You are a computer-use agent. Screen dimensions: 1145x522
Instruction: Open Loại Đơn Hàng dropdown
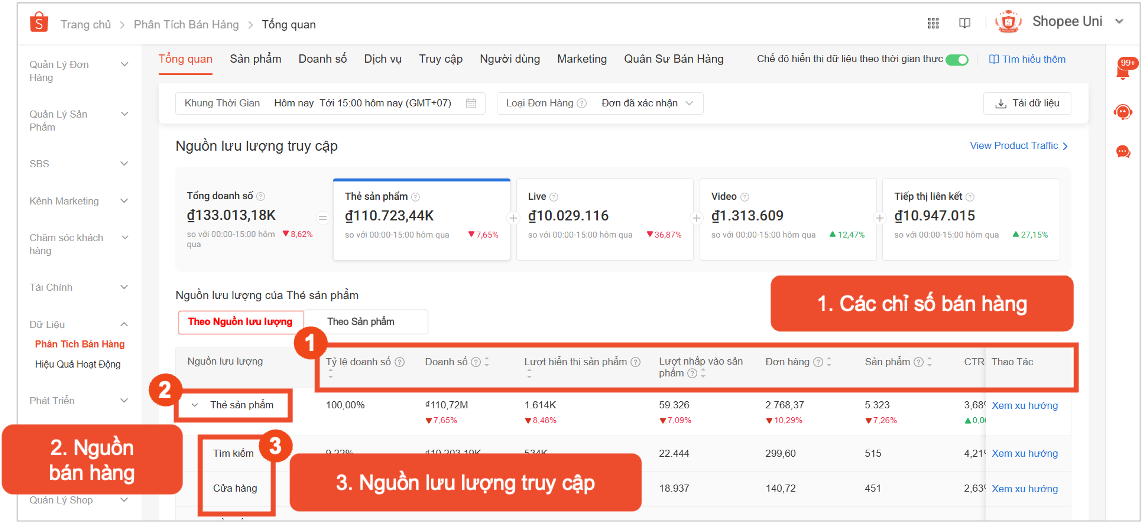coord(600,103)
